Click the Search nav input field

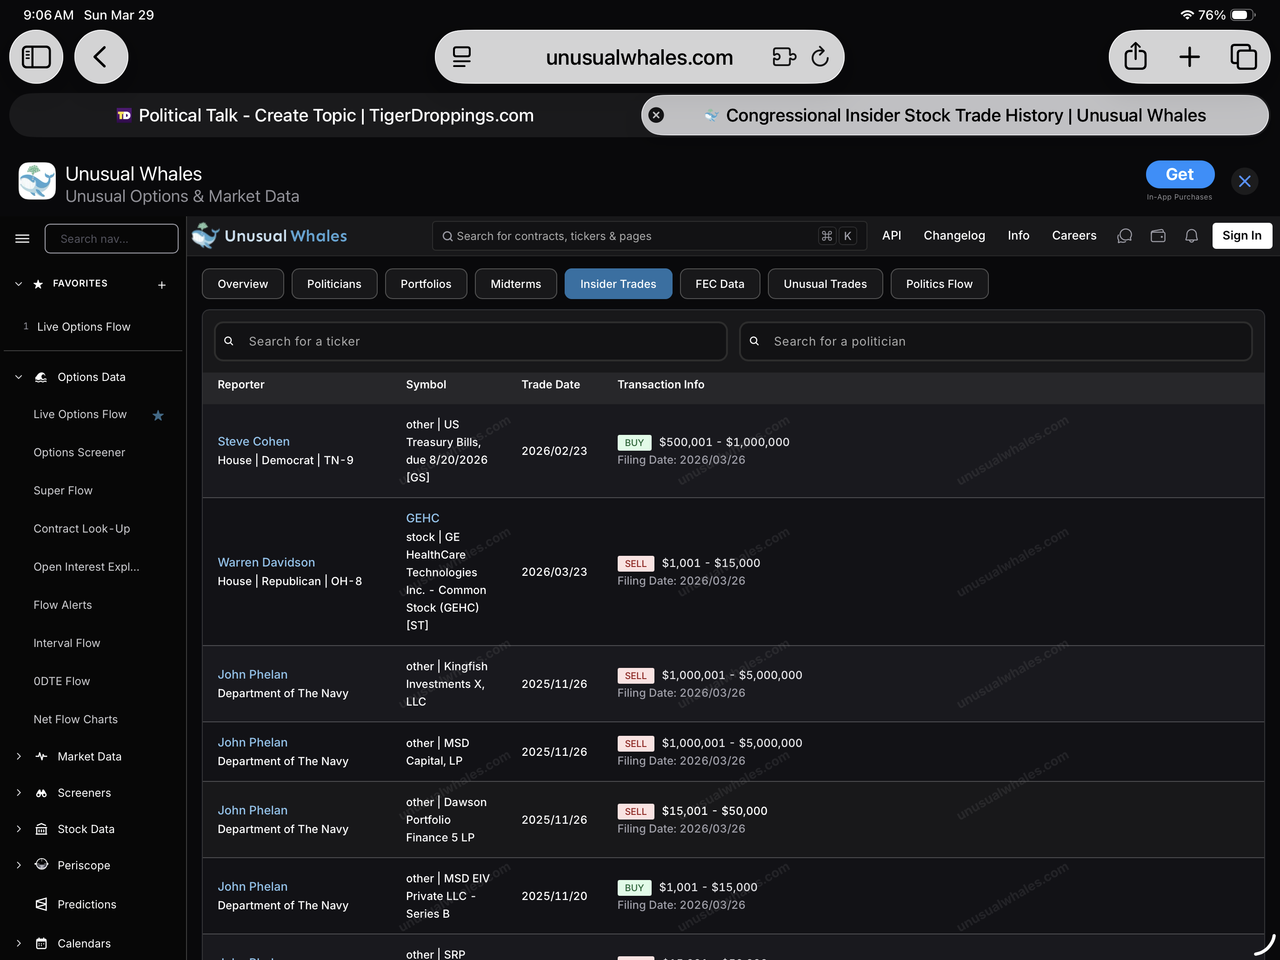112,238
